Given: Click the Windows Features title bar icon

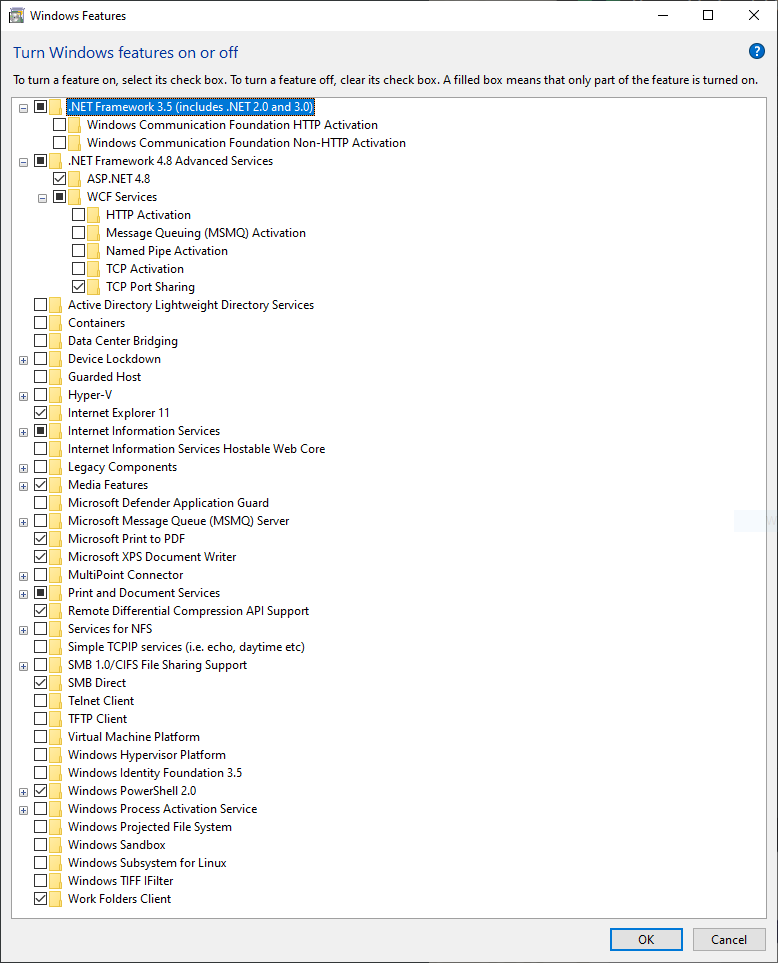Looking at the screenshot, I should (x=16, y=15).
